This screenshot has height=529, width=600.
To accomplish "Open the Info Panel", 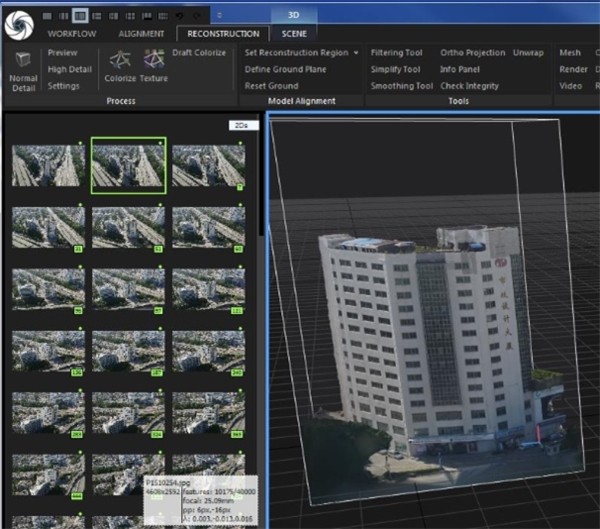I will (x=460, y=69).
